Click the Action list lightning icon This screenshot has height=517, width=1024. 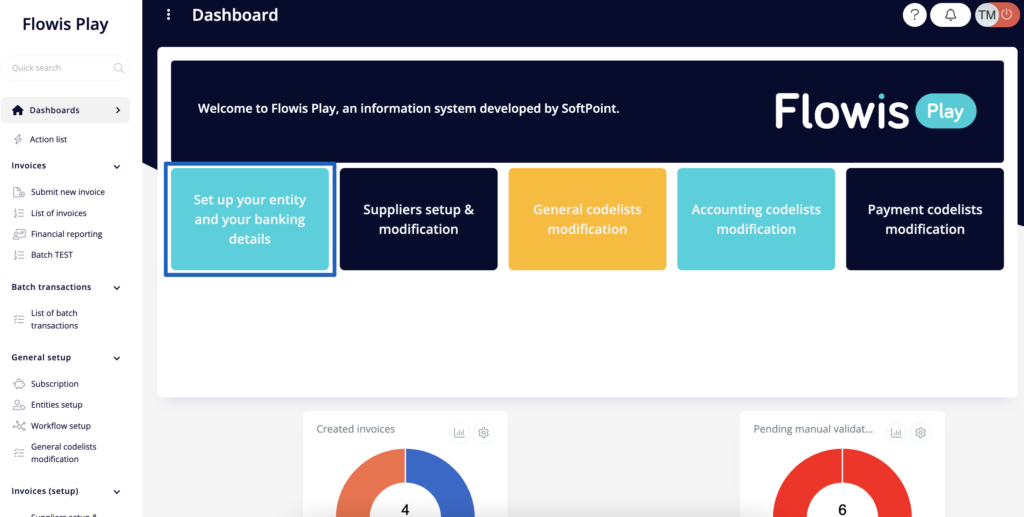point(18,139)
